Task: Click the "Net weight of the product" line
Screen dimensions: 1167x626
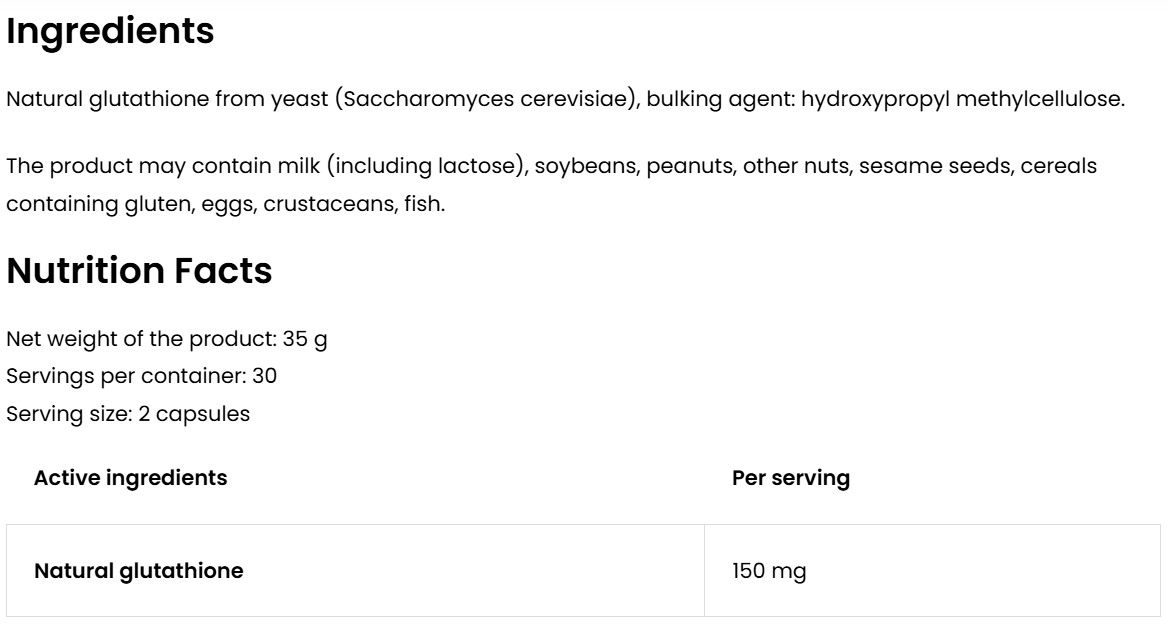Action: [167, 339]
